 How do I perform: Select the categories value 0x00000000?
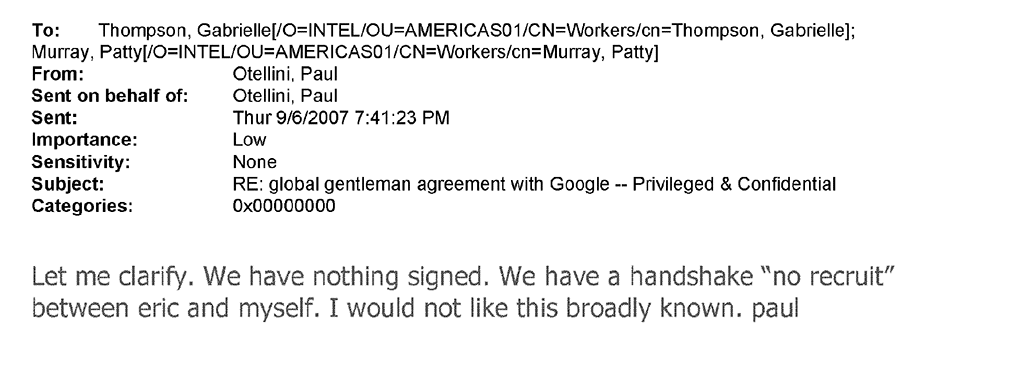point(284,206)
